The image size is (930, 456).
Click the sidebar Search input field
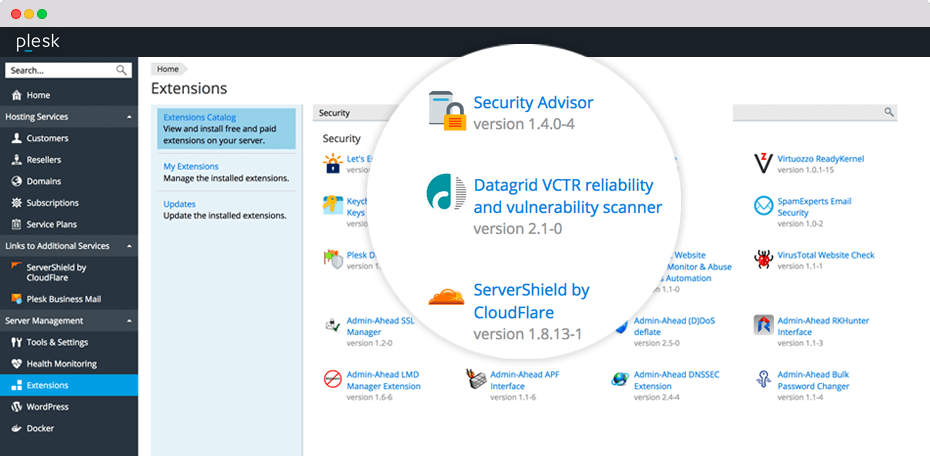(60, 71)
